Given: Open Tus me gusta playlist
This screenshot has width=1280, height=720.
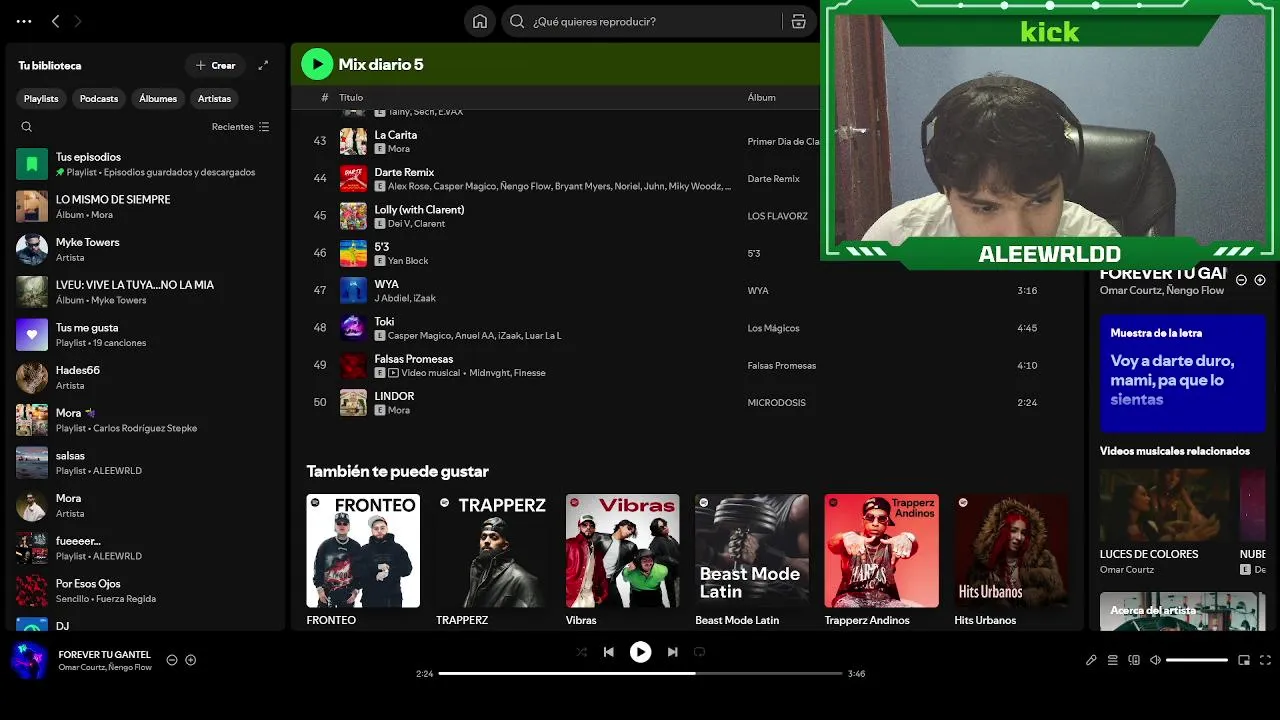Looking at the screenshot, I should 145,335.
